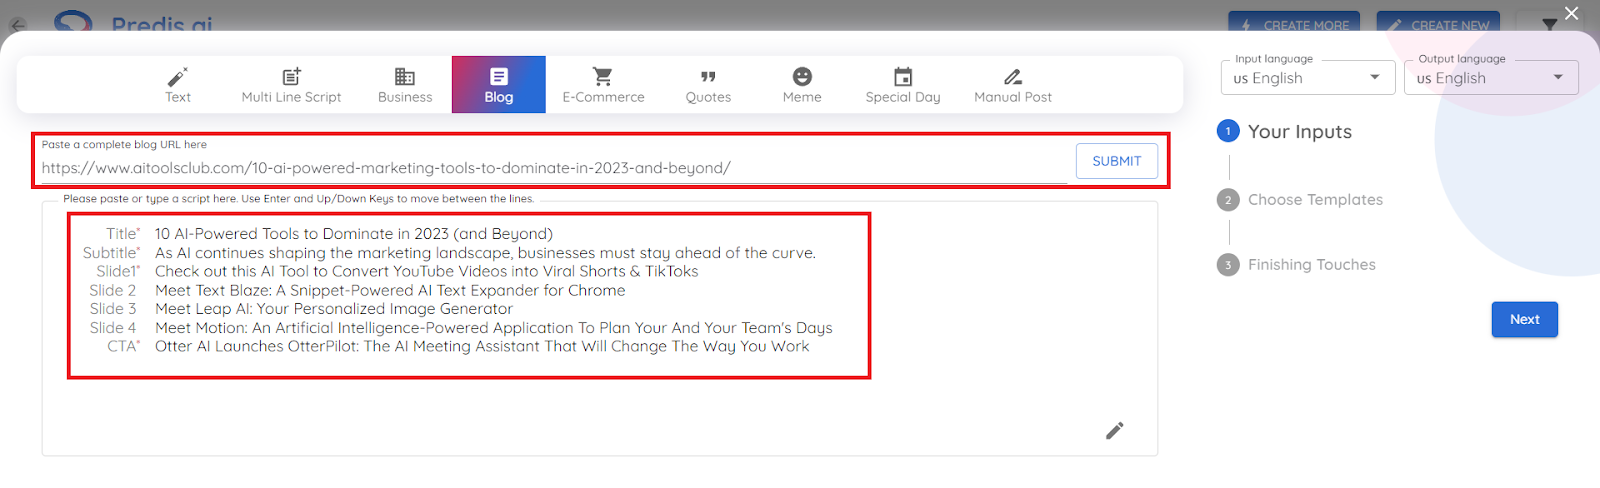Open the Input language dropdown
The width and height of the screenshot is (1600, 488).
tap(1308, 78)
